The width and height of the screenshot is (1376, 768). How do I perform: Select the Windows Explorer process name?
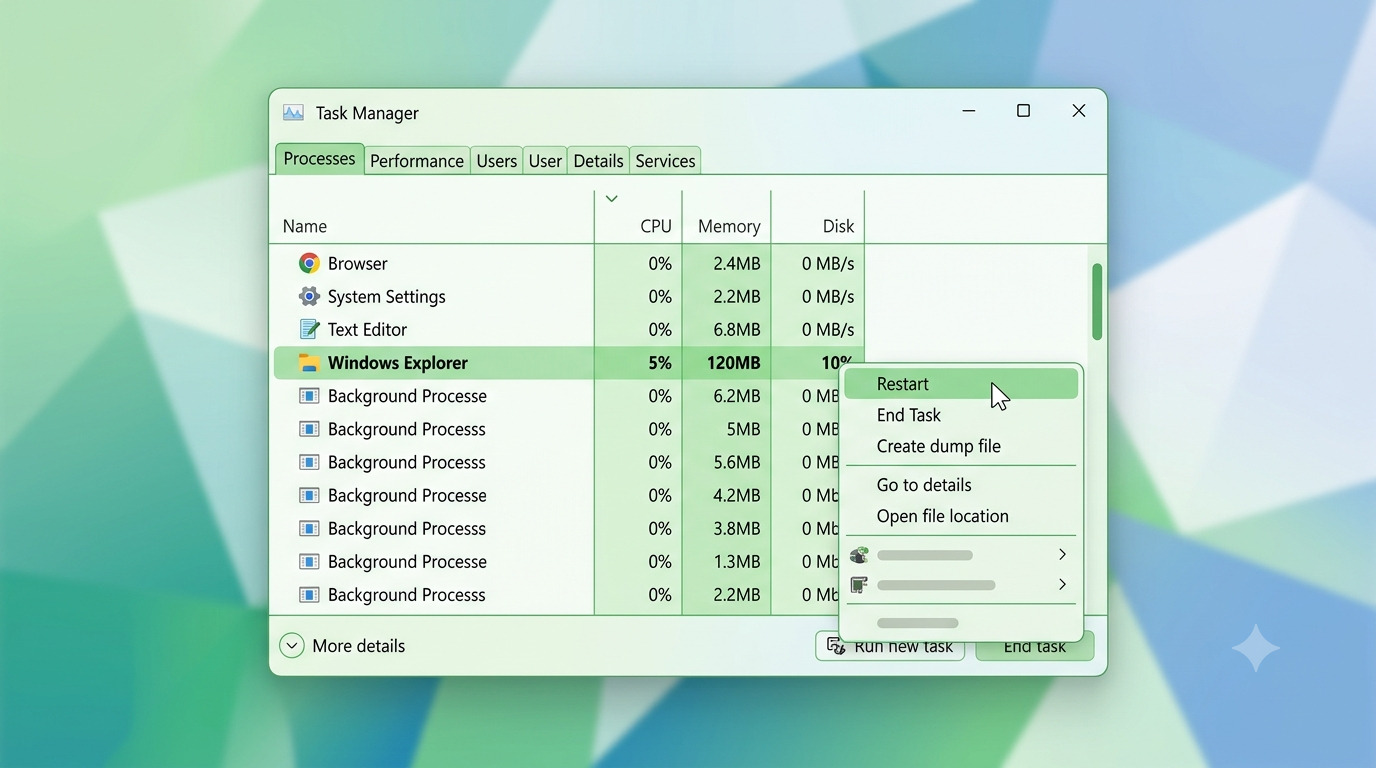click(398, 363)
